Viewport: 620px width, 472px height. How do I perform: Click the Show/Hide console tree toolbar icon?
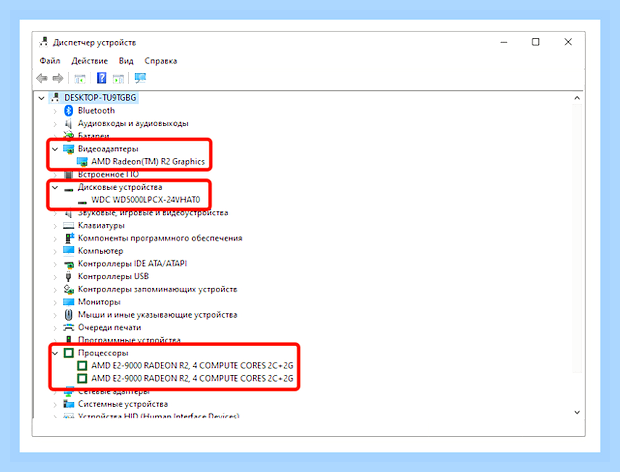tap(80, 79)
